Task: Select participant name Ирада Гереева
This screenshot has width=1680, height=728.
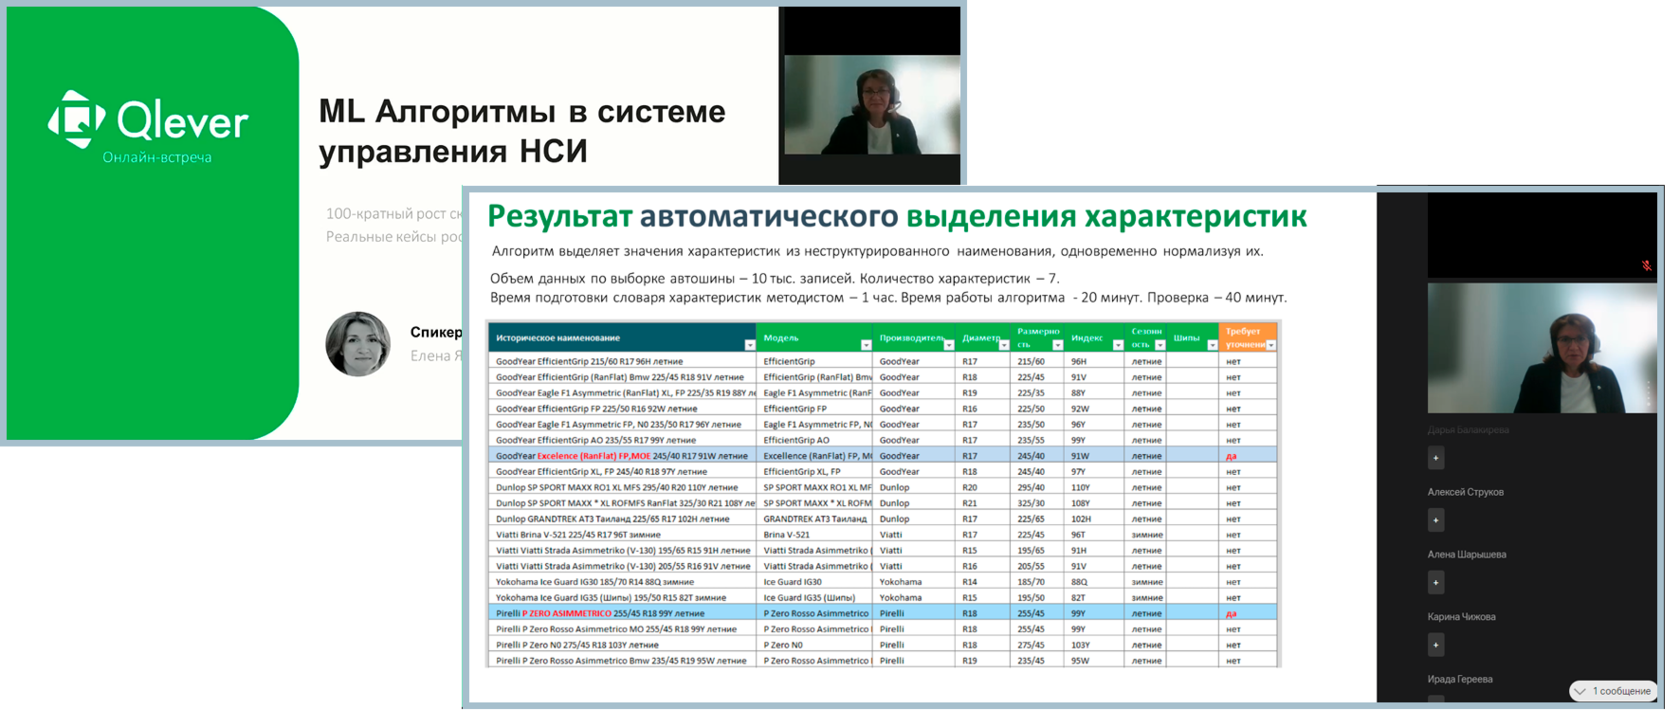Action: 1460,679
